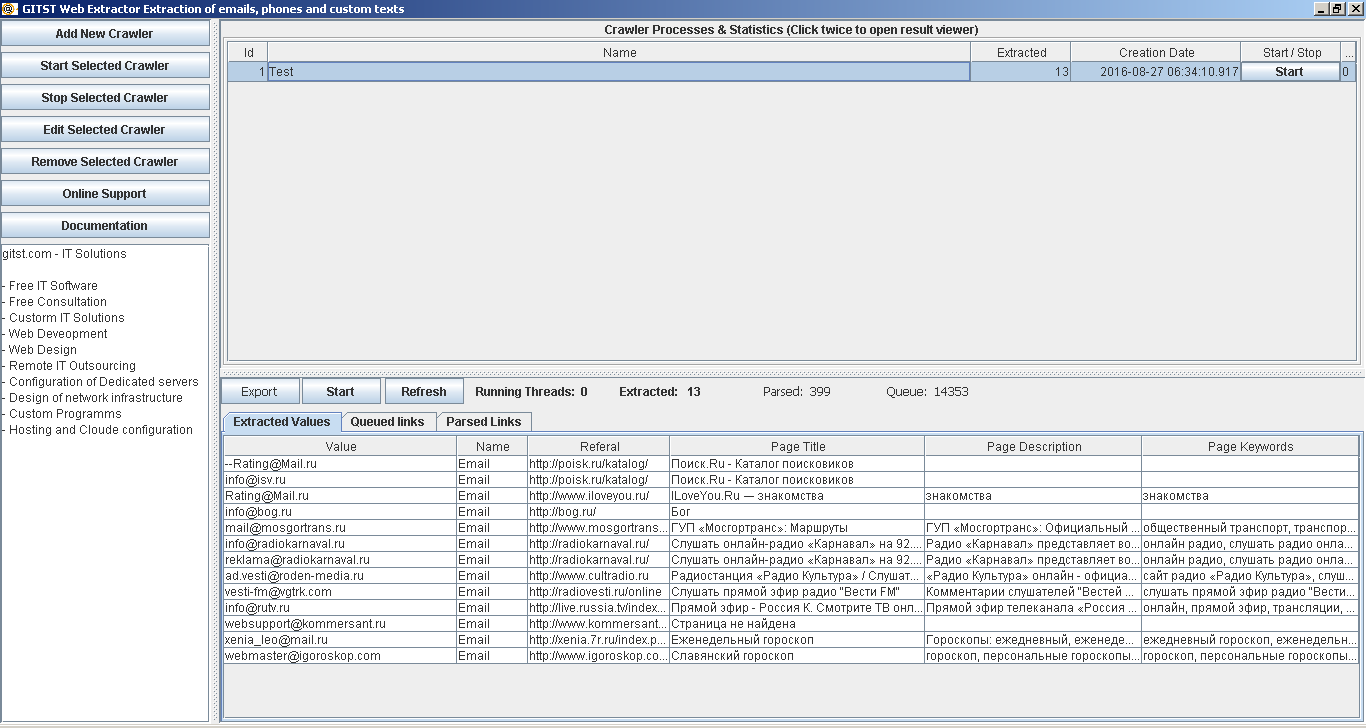The width and height of the screenshot is (1366, 728).
Task: Start the Test crawler from its row
Action: click(x=1290, y=71)
